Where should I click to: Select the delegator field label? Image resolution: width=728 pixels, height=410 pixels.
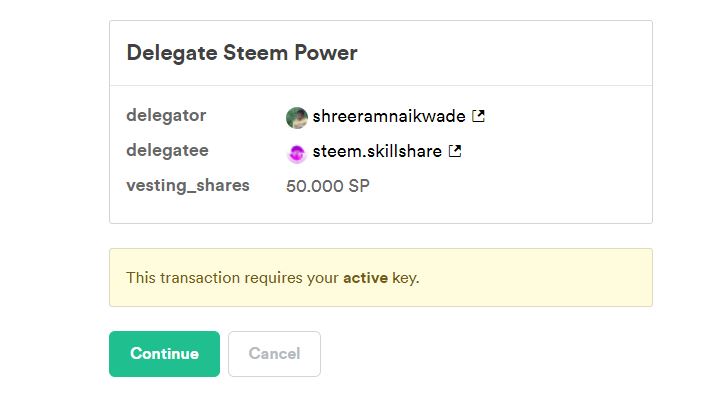pos(166,115)
